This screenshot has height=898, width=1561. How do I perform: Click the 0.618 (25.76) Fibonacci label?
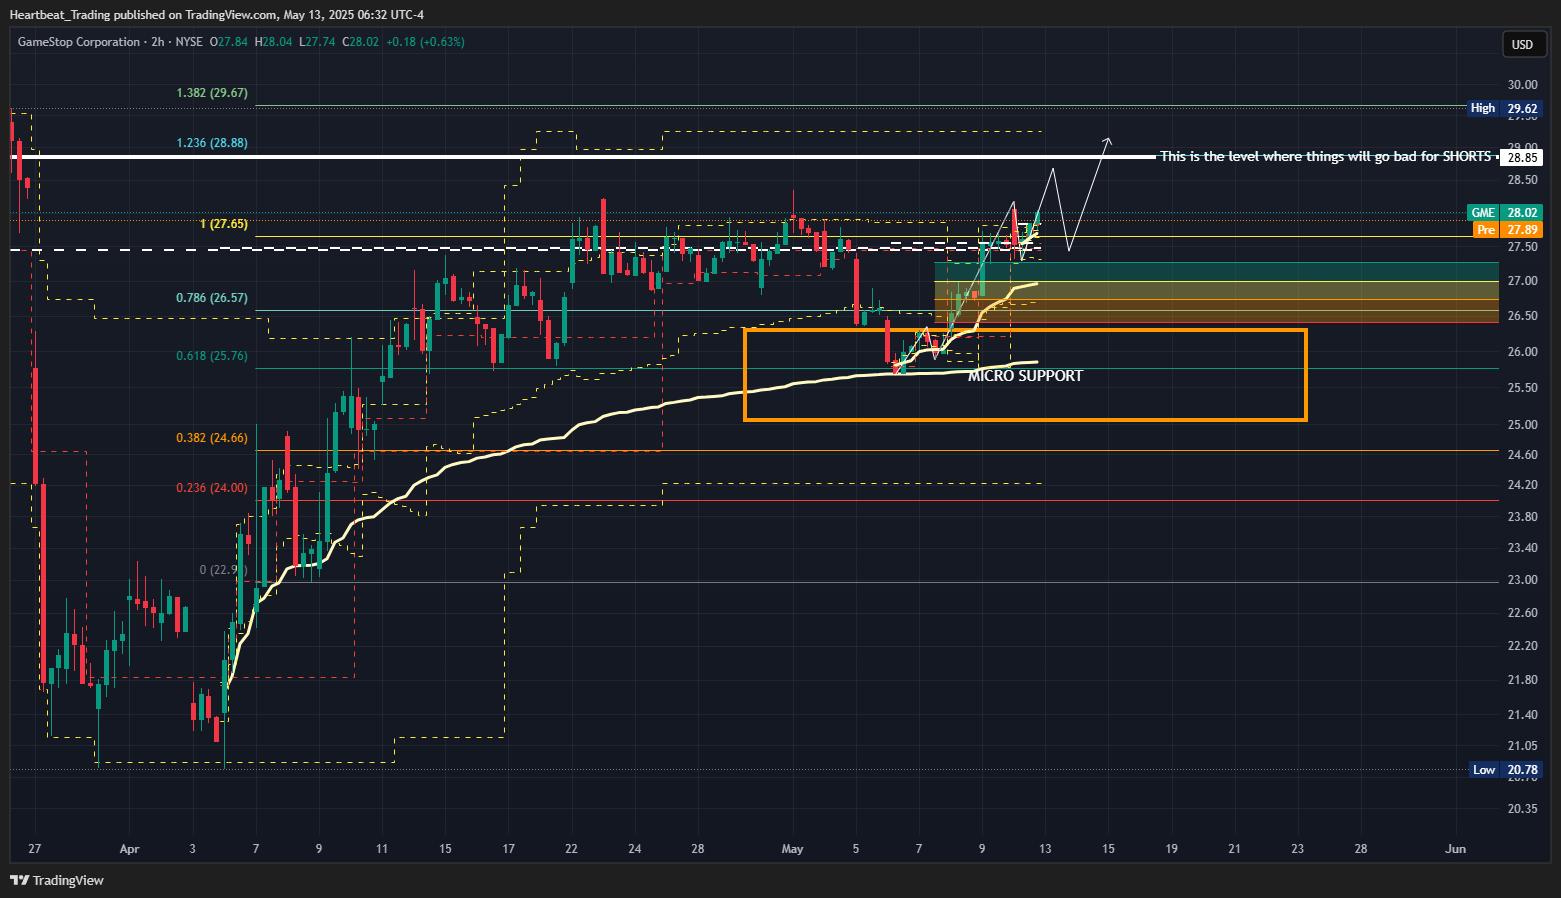point(212,356)
